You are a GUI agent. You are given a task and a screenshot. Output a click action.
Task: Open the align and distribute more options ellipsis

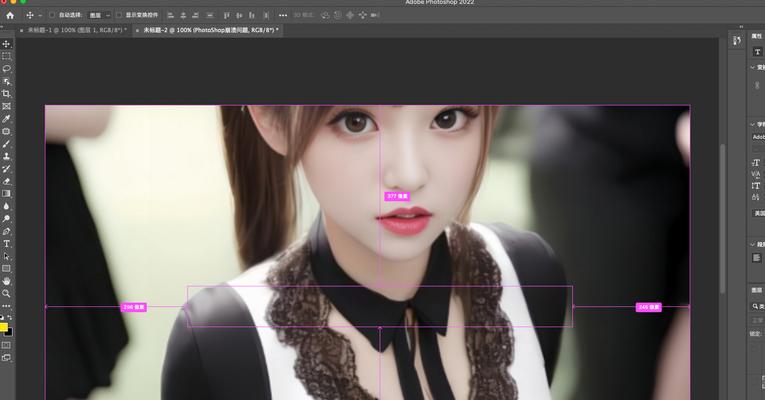pos(283,15)
